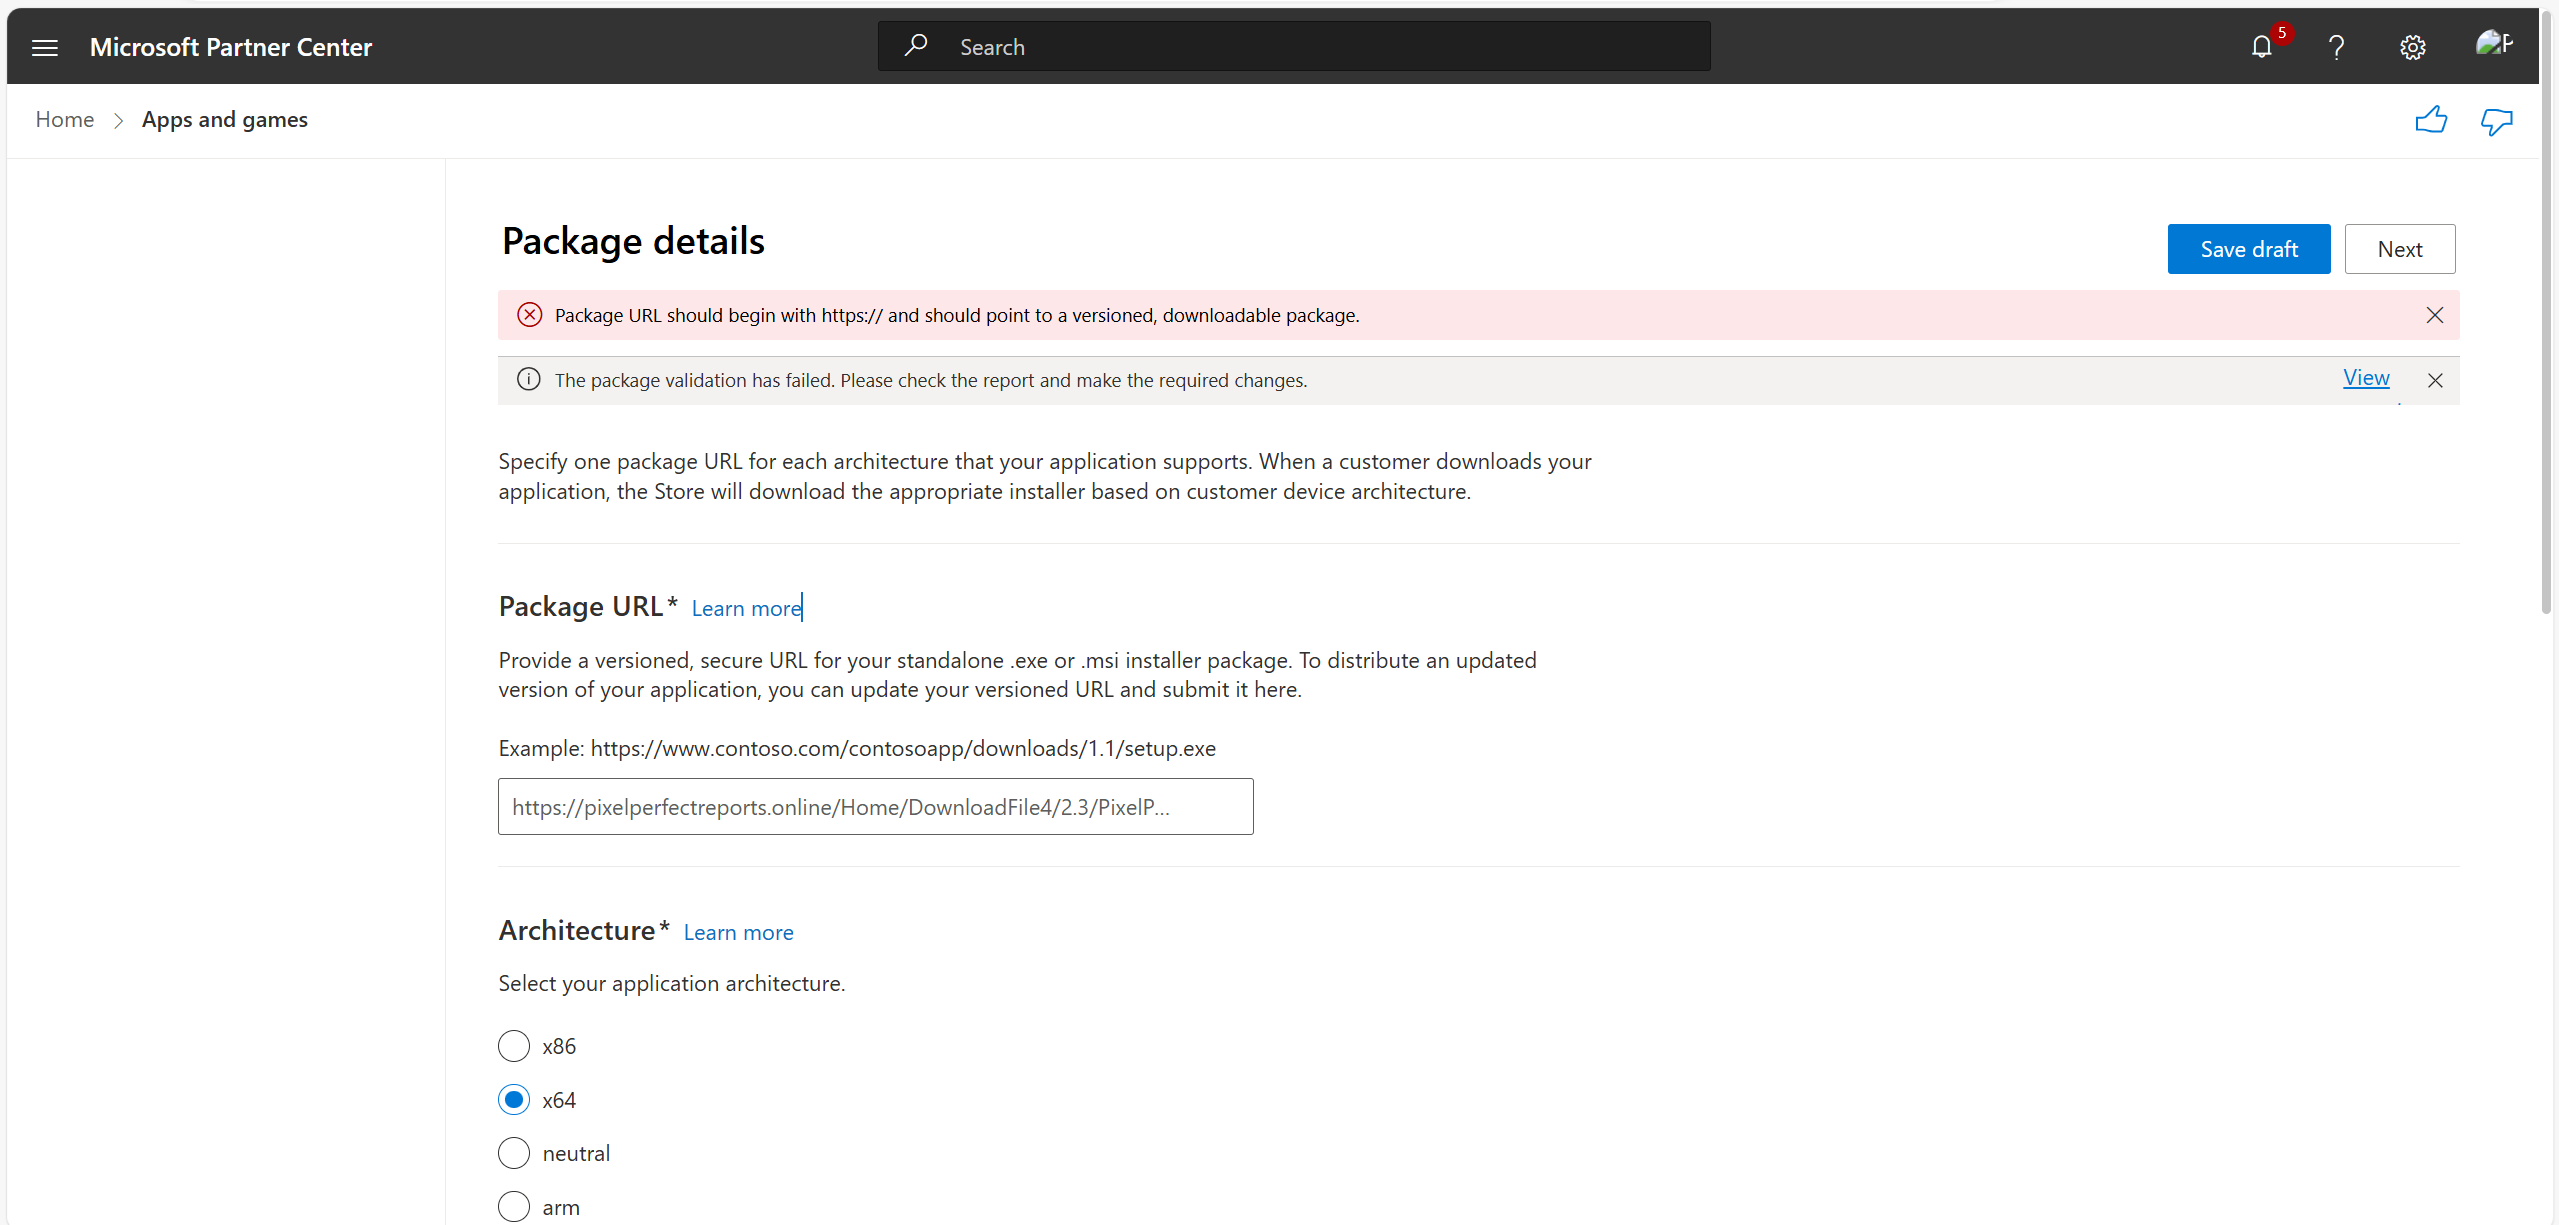Click the red error circle icon
Image resolution: width=2559 pixels, height=1225 pixels.
point(530,315)
